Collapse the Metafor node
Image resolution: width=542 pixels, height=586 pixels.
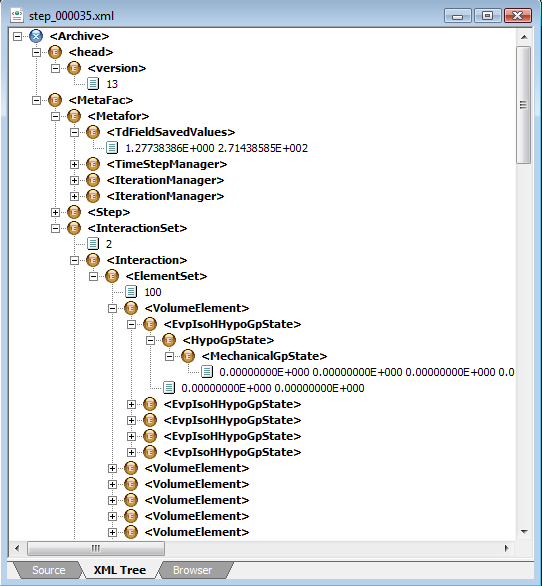click(x=55, y=116)
